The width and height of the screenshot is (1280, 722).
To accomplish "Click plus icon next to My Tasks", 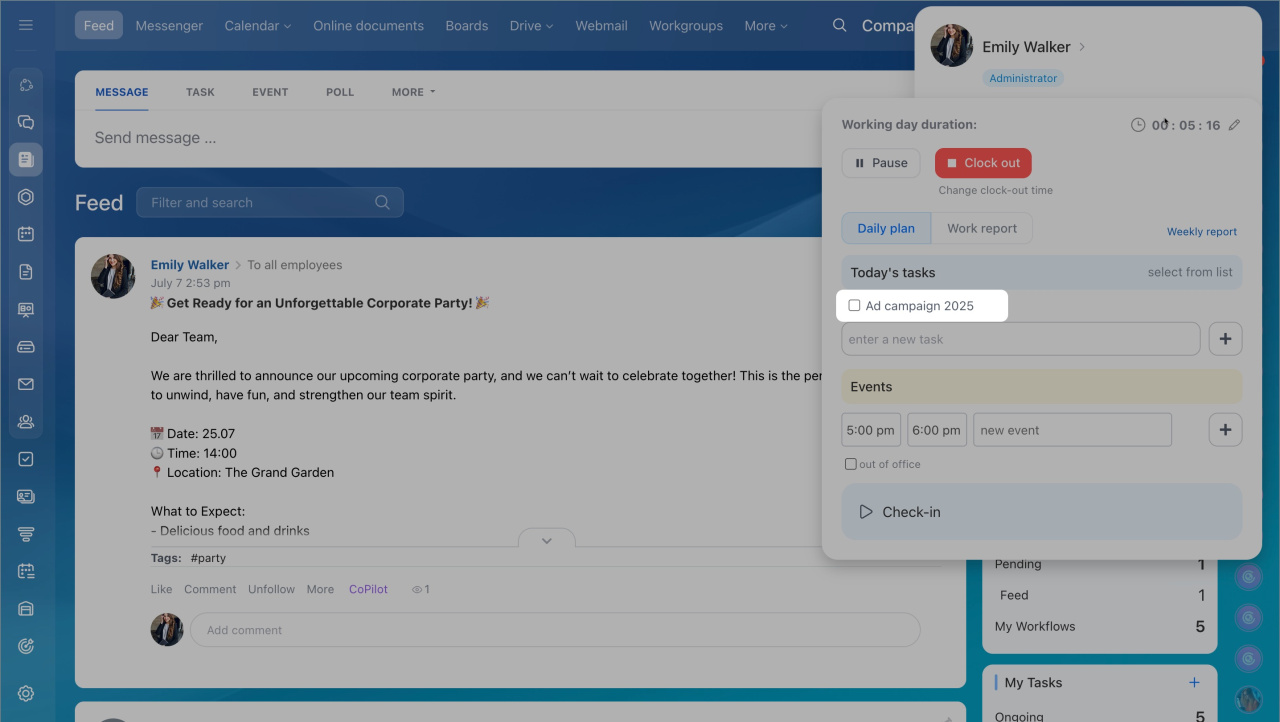I will (1194, 682).
